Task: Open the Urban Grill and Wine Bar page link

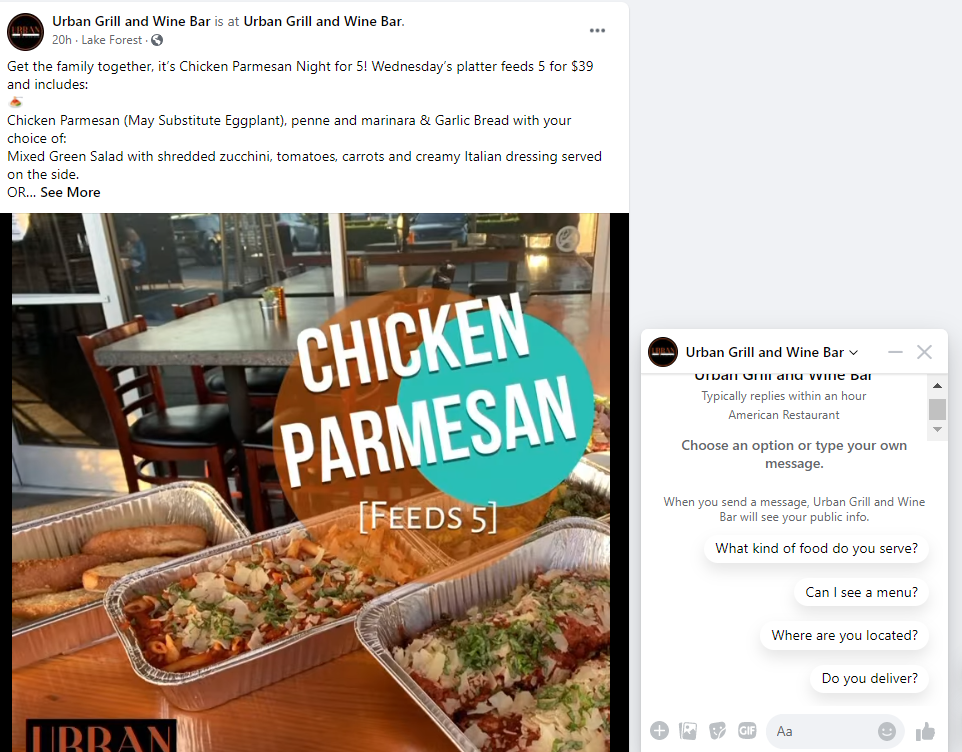Action: pos(131,21)
